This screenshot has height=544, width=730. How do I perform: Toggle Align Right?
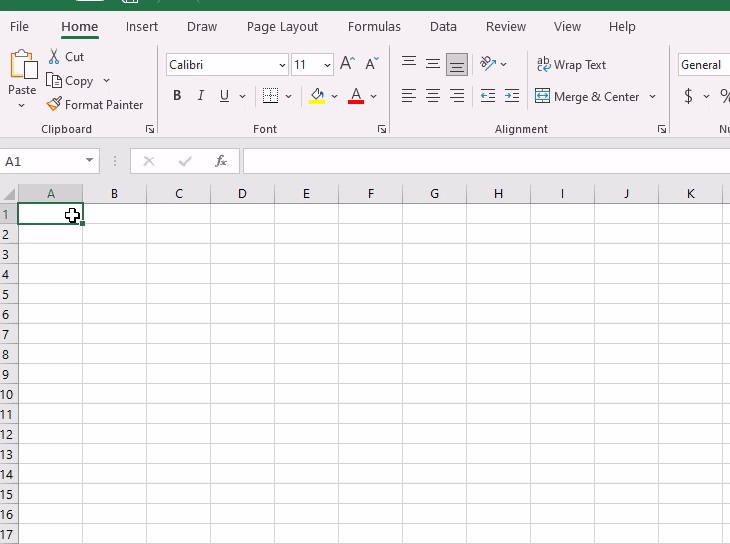[457, 96]
